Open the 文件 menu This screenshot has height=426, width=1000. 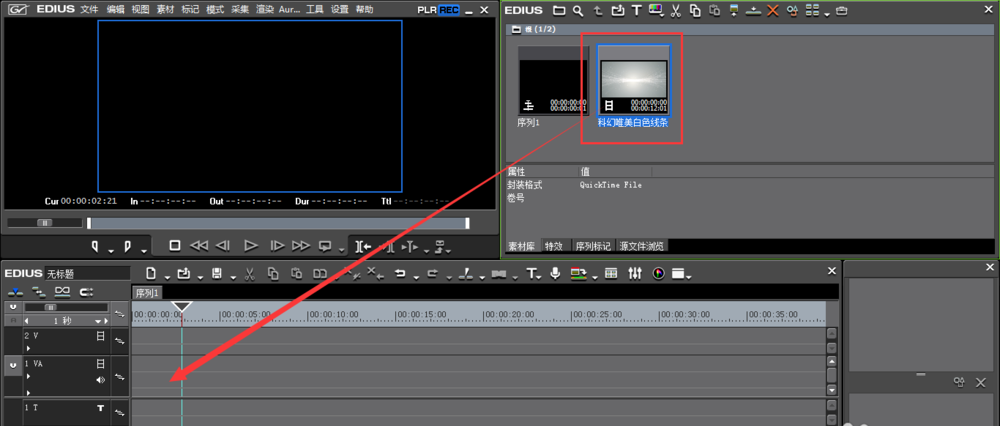click(x=89, y=9)
